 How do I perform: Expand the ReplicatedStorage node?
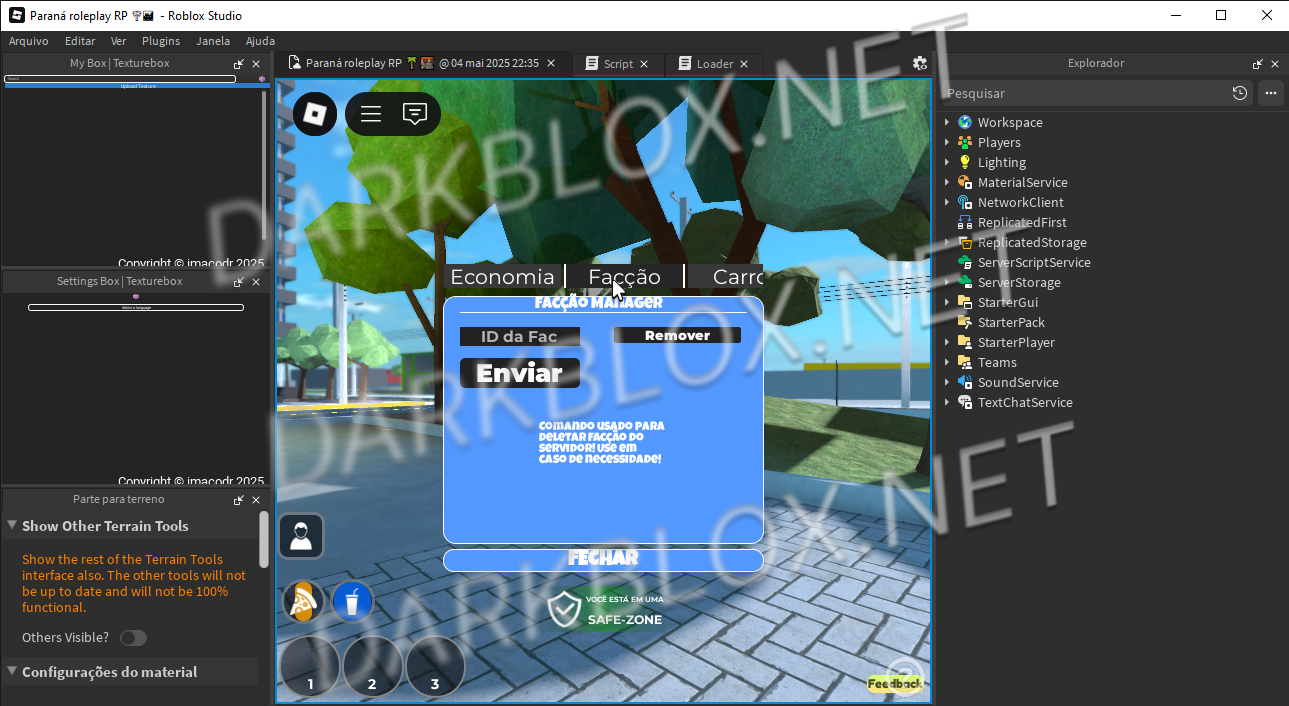tap(947, 242)
